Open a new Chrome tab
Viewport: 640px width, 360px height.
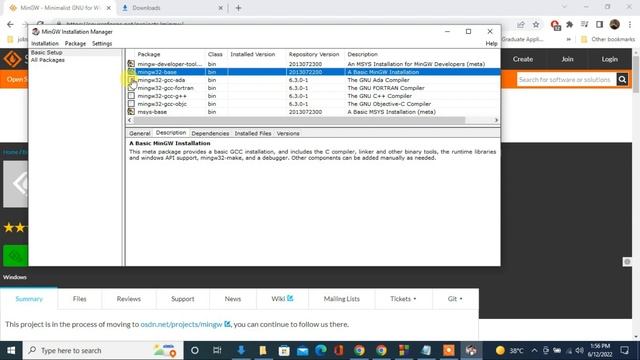point(238,8)
